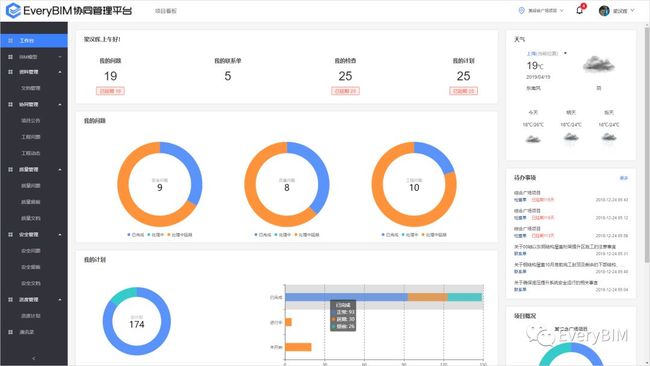Image resolution: width=650 pixels, height=366 pixels.
Task: Click the 已延期 19 badge under 我的问题
Action: tap(110, 91)
